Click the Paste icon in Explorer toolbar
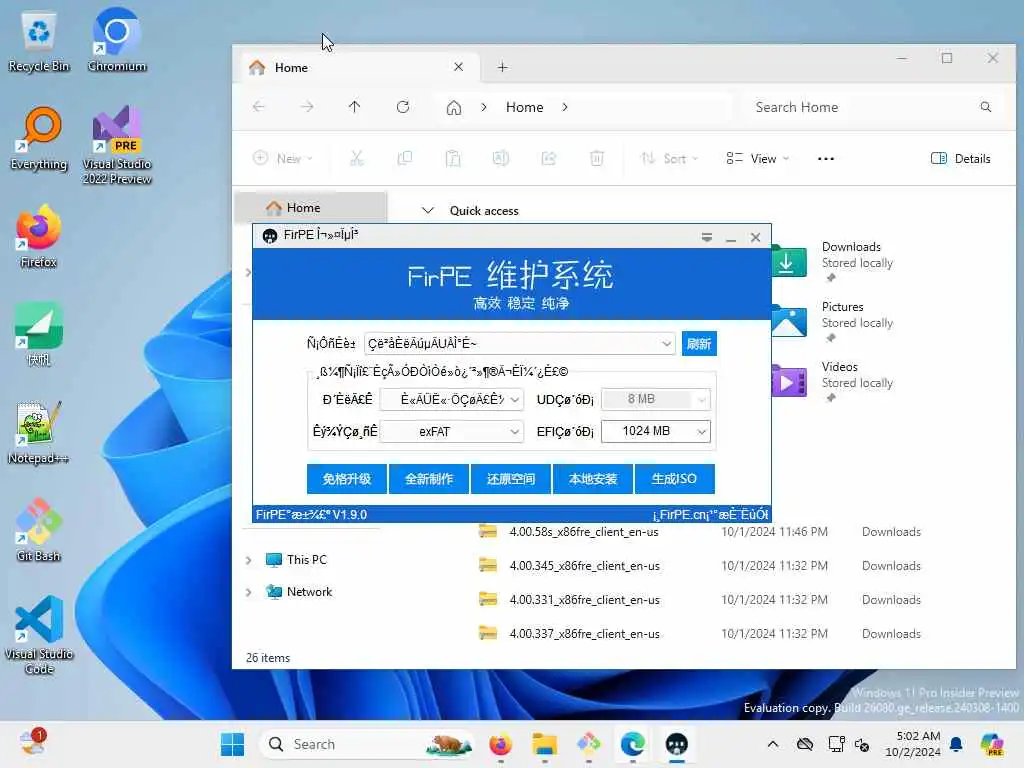Image resolution: width=1024 pixels, height=768 pixels. coord(453,158)
